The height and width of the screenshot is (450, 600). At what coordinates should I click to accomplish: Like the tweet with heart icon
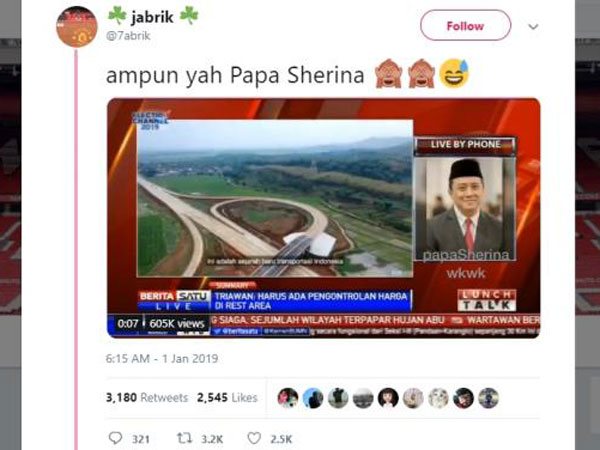tap(254, 438)
